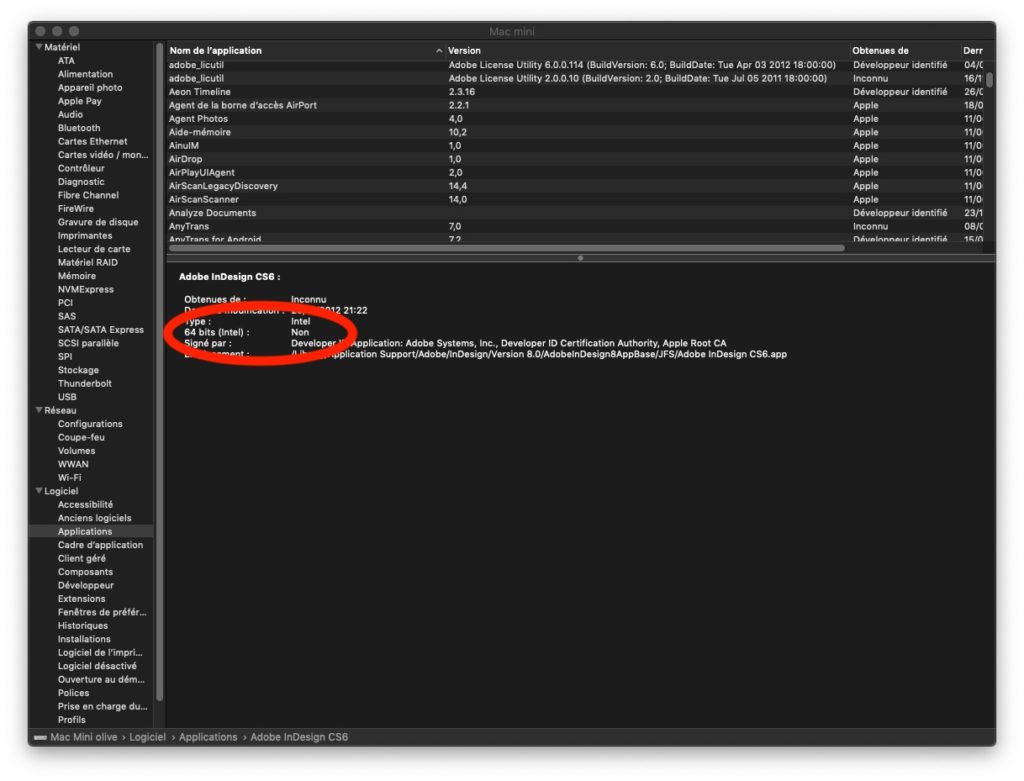This screenshot has width=1024, height=781.
Task: Open Installations under Logiciel
Action: click(x=84, y=639)
